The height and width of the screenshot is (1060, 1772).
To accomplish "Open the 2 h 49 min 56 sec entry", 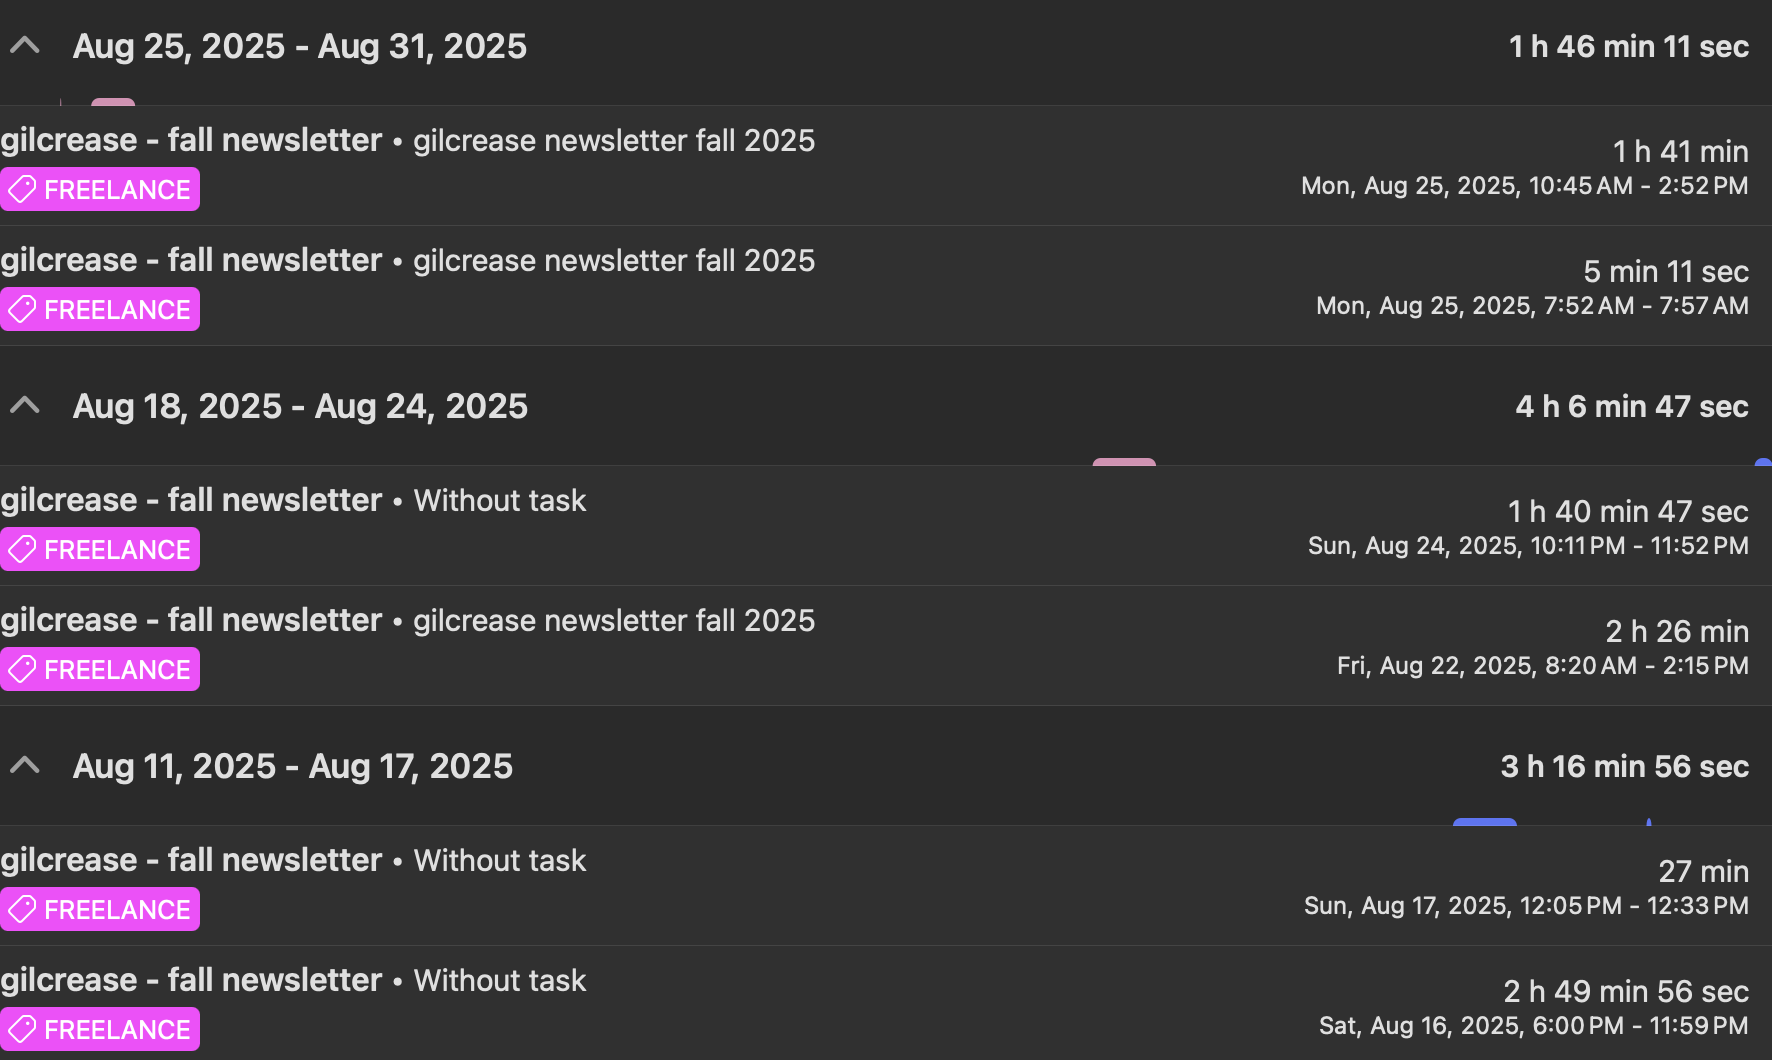I will pyautogui.click(x=886, y=1003).
